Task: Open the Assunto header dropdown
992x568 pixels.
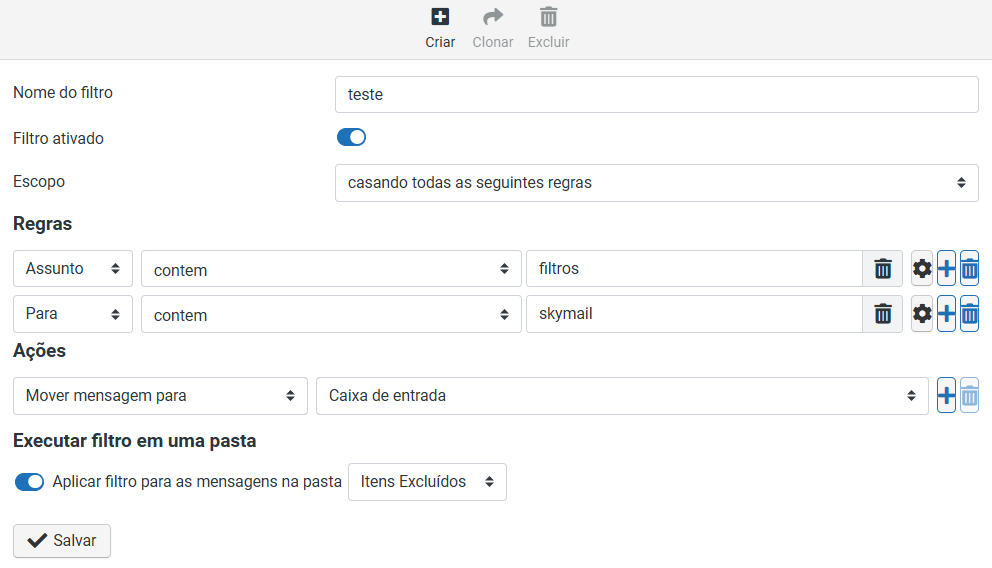Action: 73,269
